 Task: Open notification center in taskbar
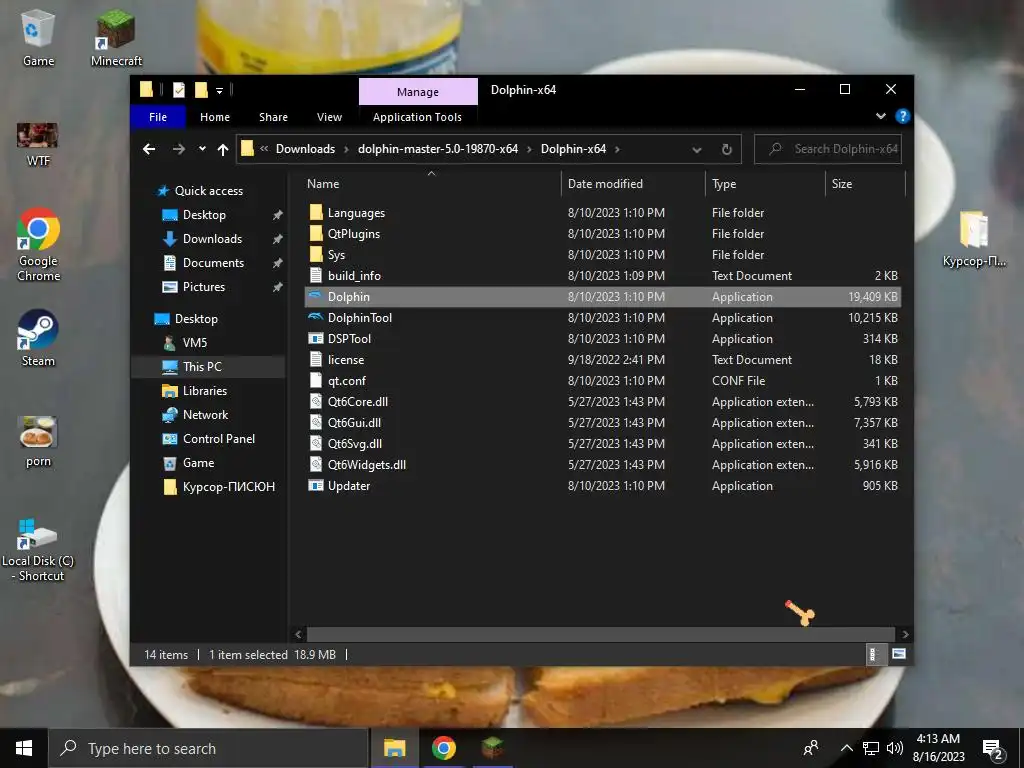(x=993, y=748)
